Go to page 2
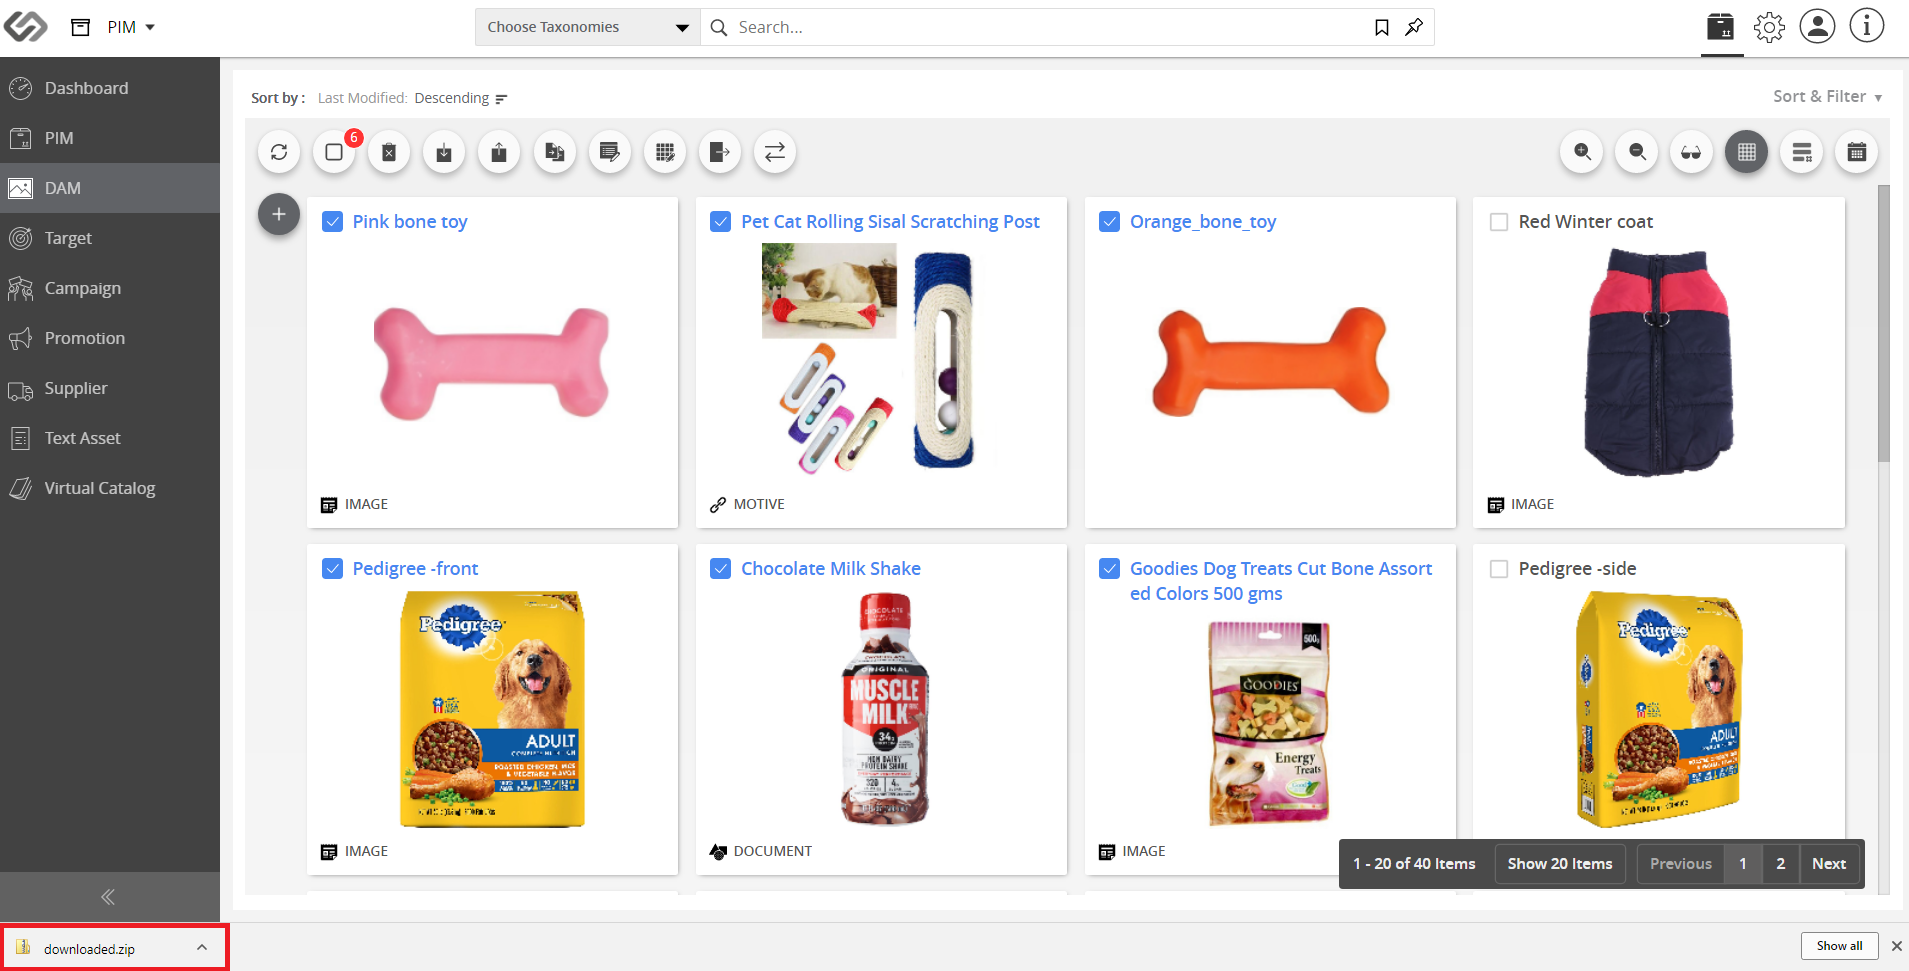Viewport: 1909px width, 971px height. tap(1780, 864)
